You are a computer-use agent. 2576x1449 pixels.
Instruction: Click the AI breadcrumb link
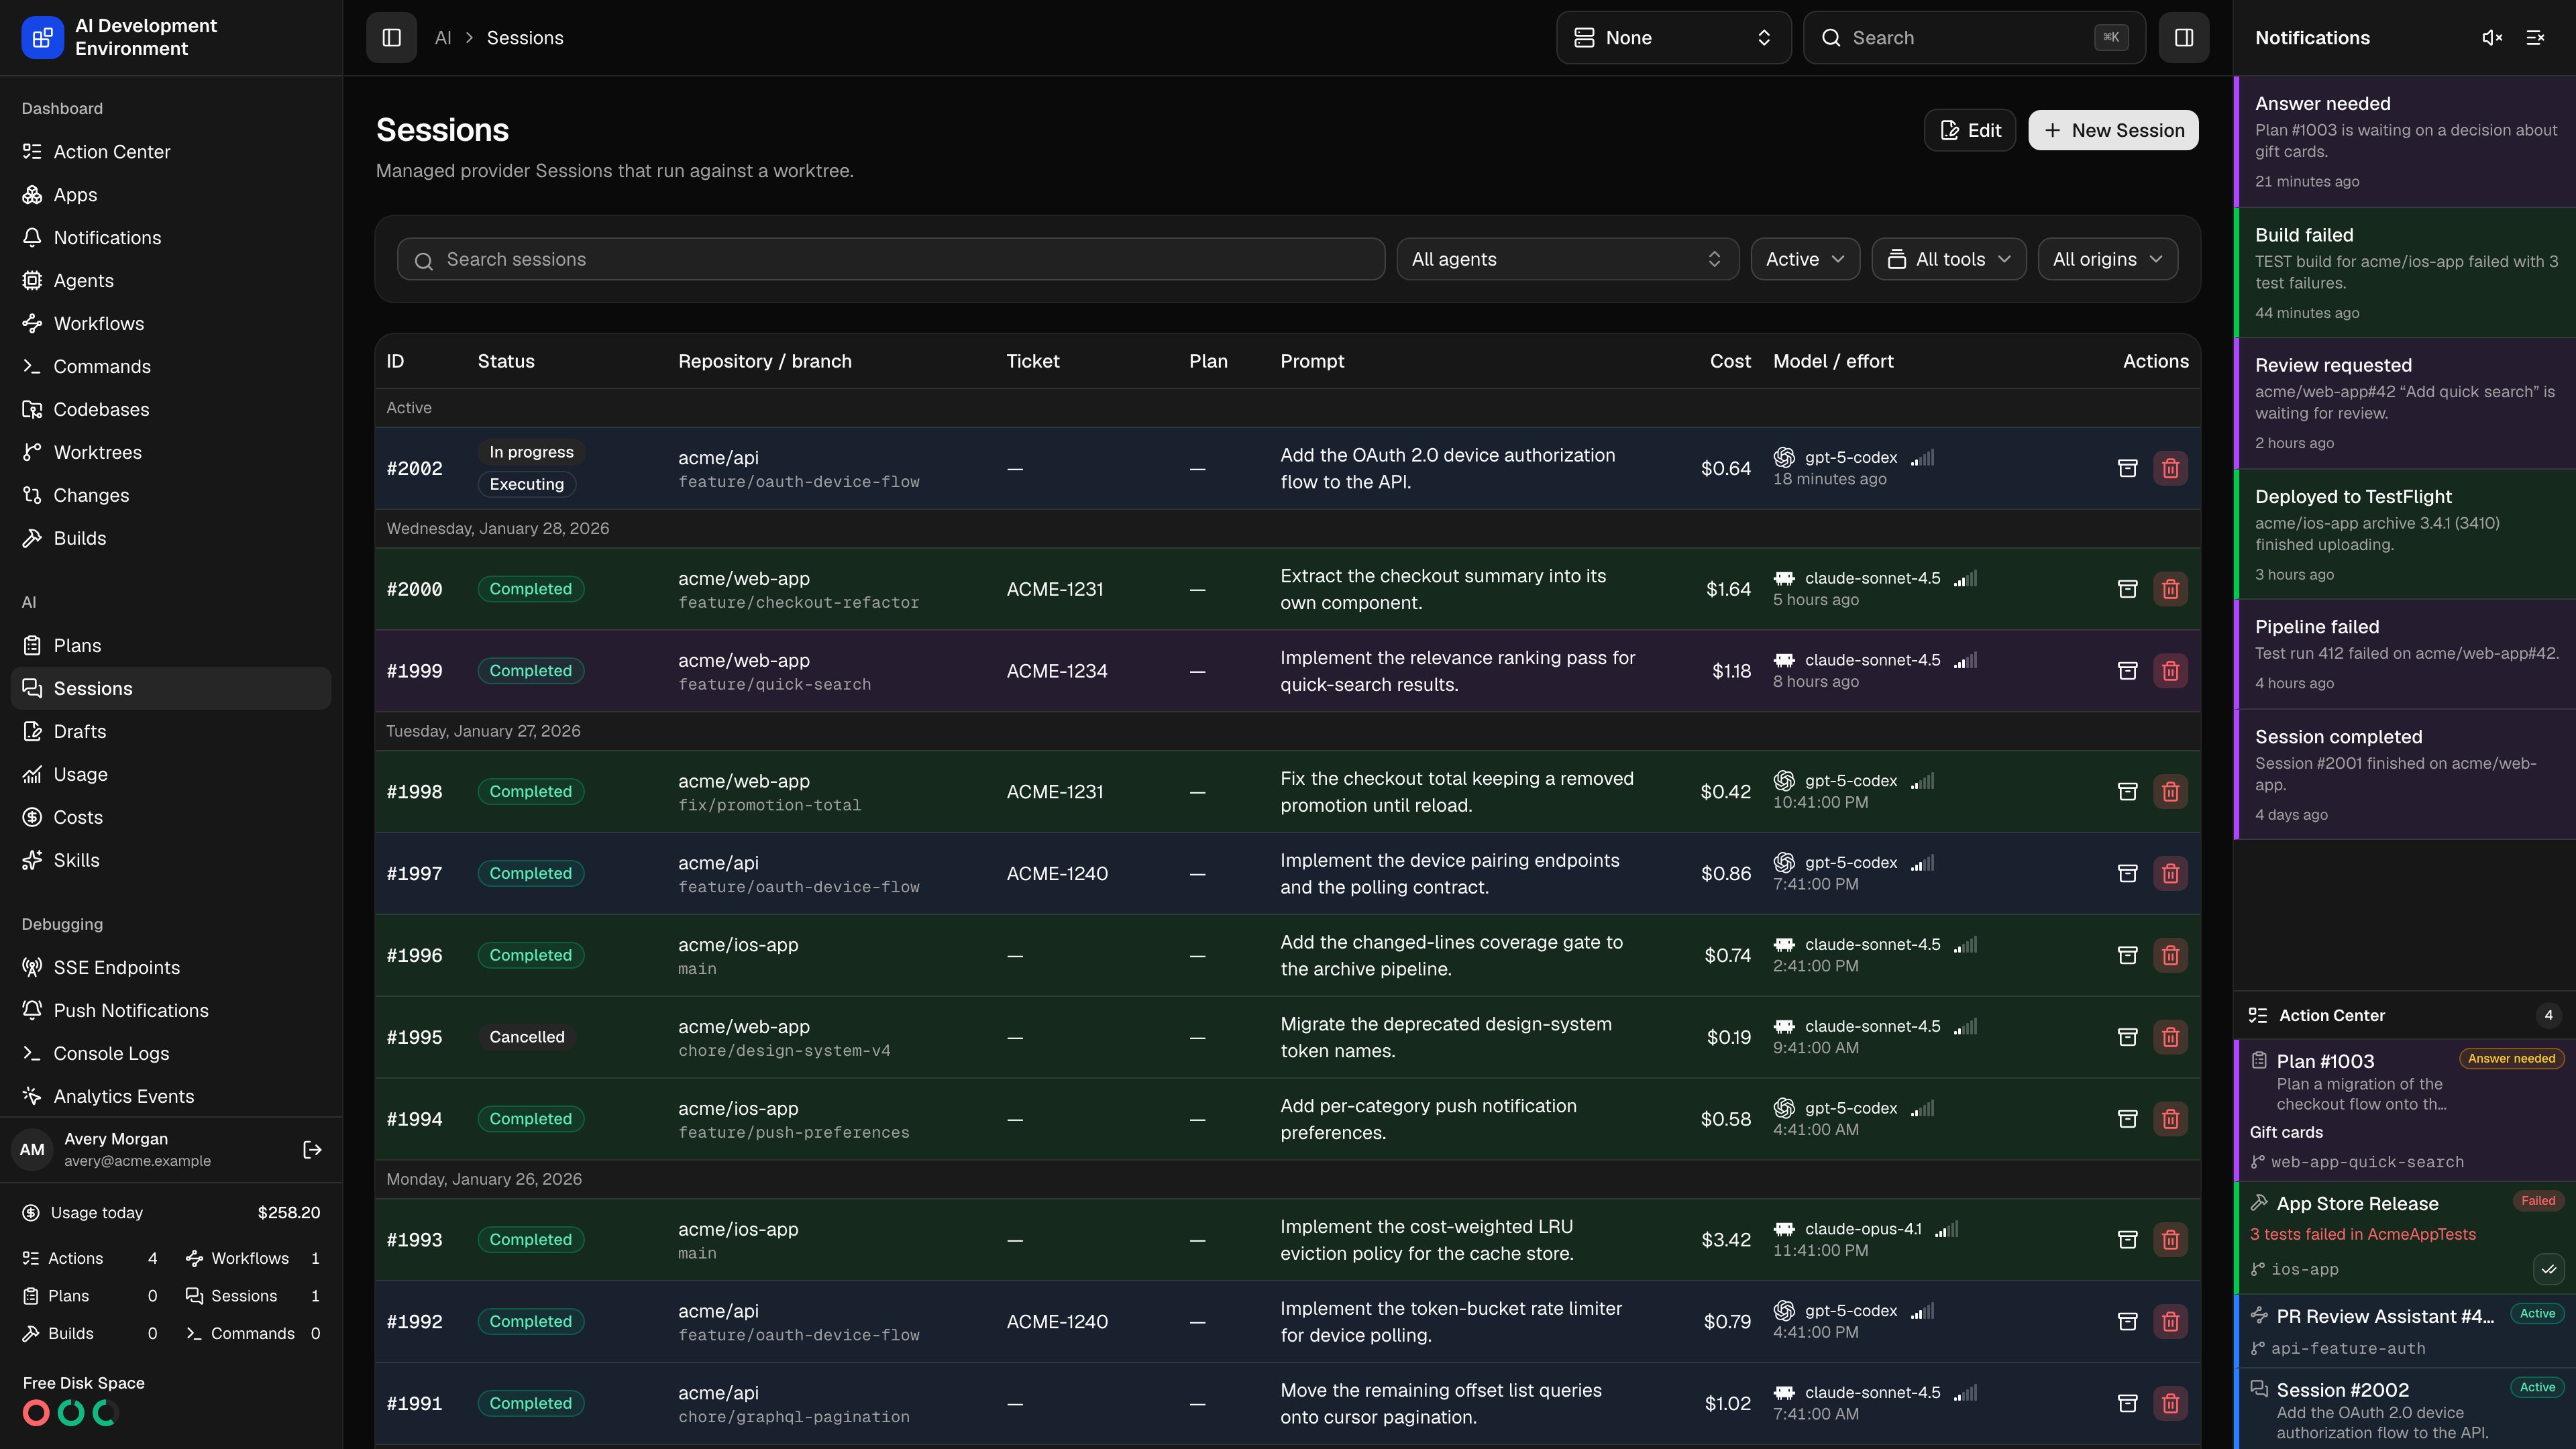tap(443, 38)
